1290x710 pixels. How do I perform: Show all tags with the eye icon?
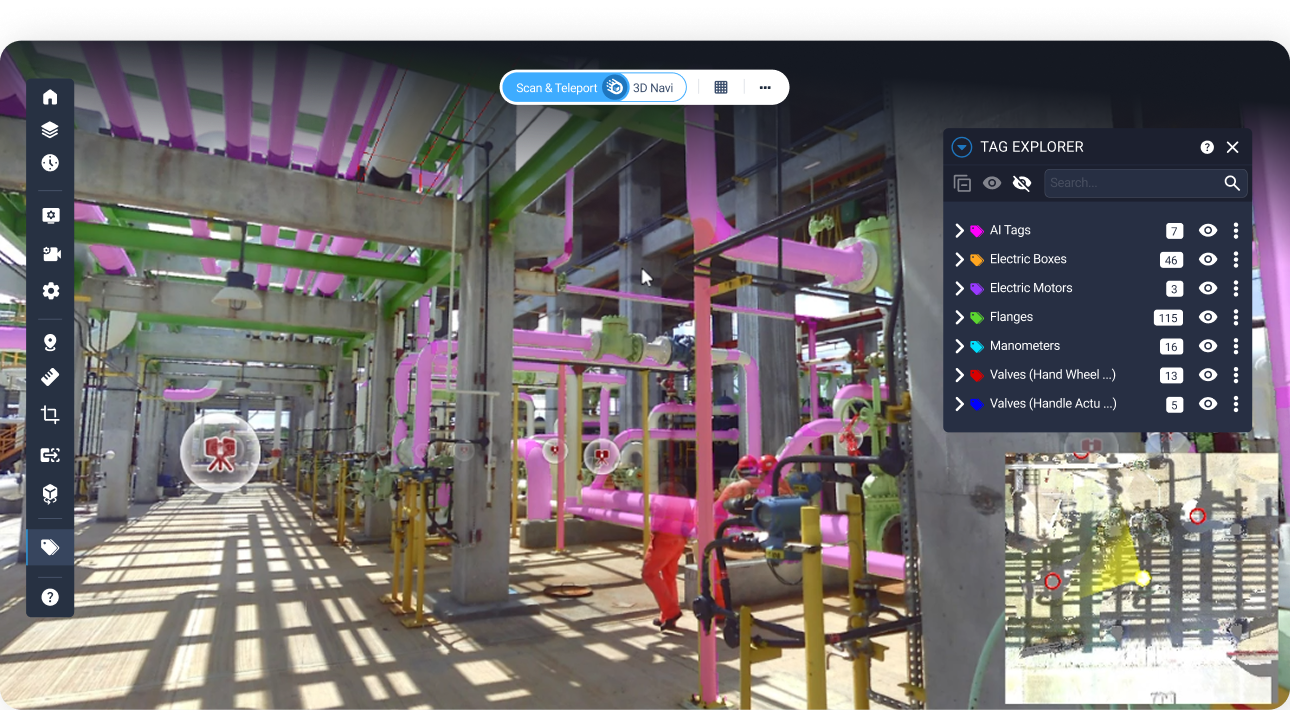(x=992, y=183)
